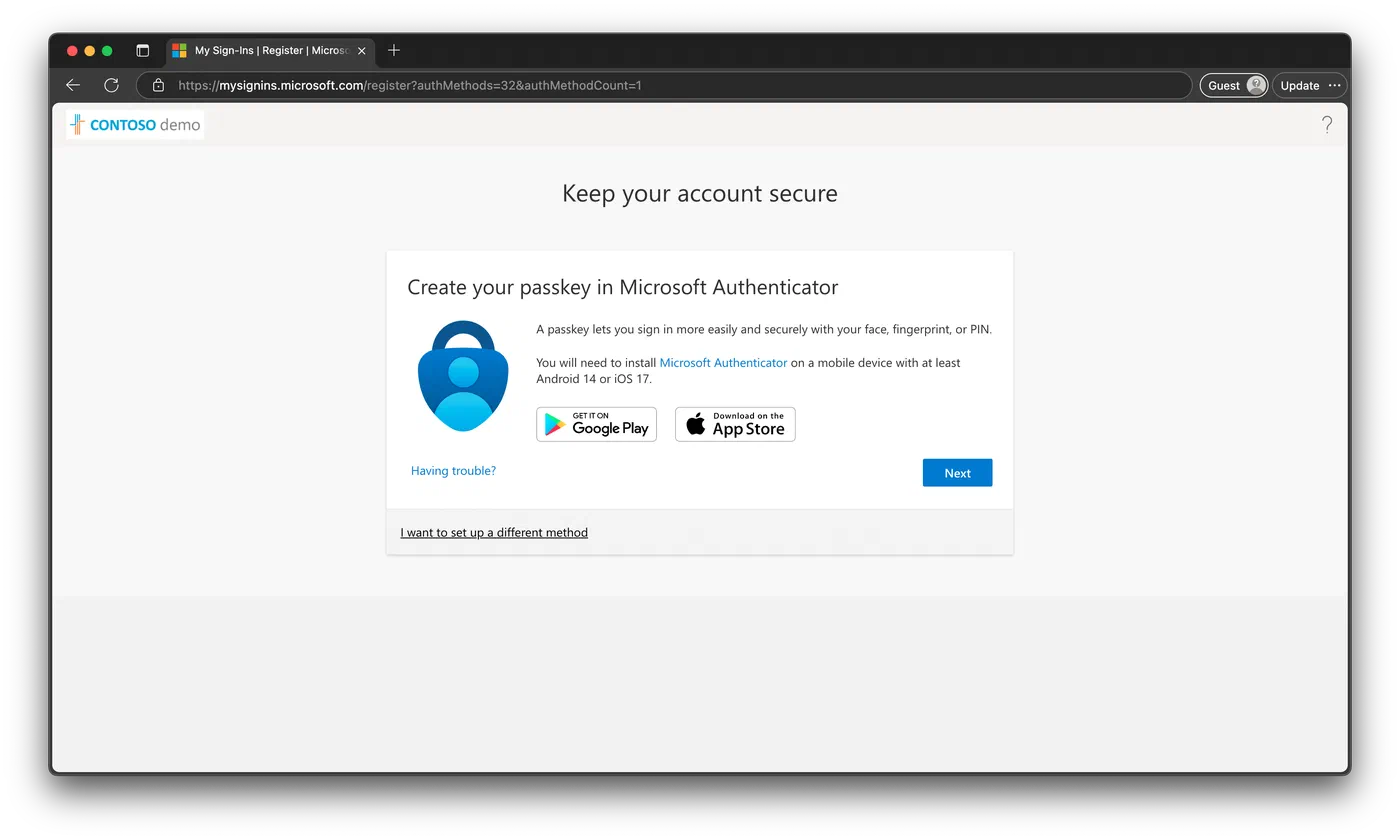Click the macOS green fullscreen window button

coord(107,51)
